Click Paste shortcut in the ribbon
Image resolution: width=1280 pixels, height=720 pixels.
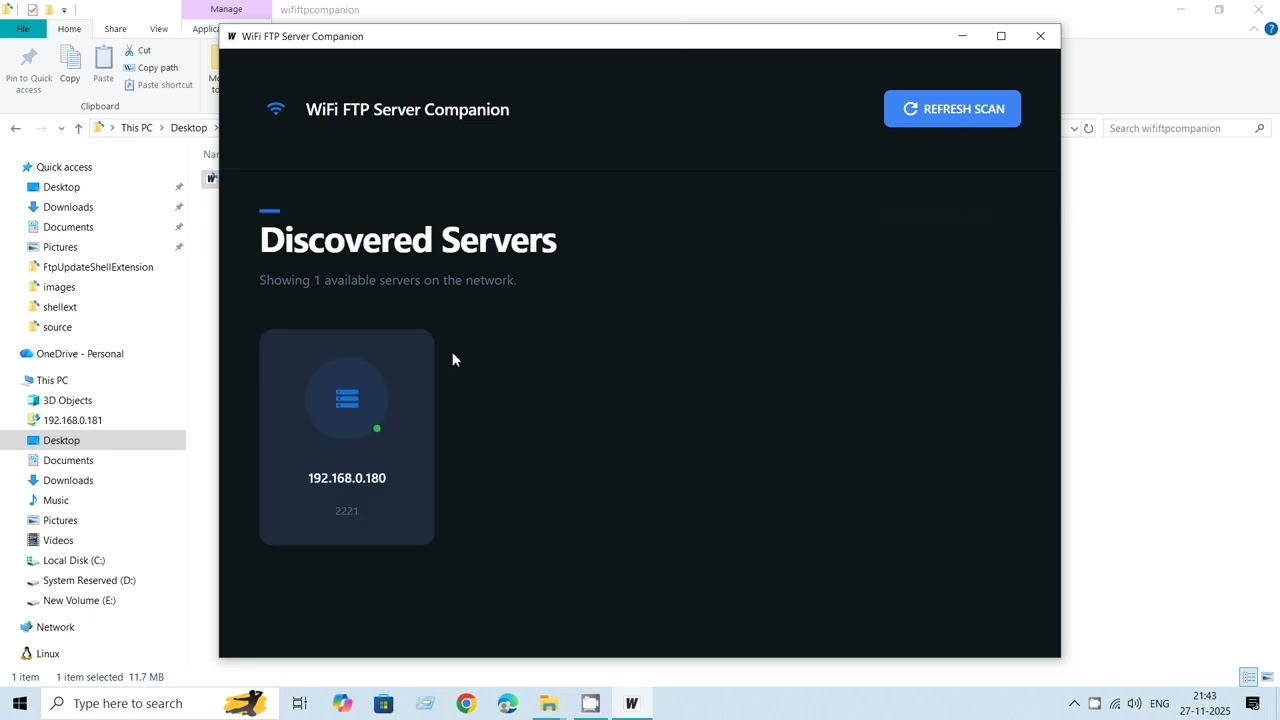click(x=158, y=85)
